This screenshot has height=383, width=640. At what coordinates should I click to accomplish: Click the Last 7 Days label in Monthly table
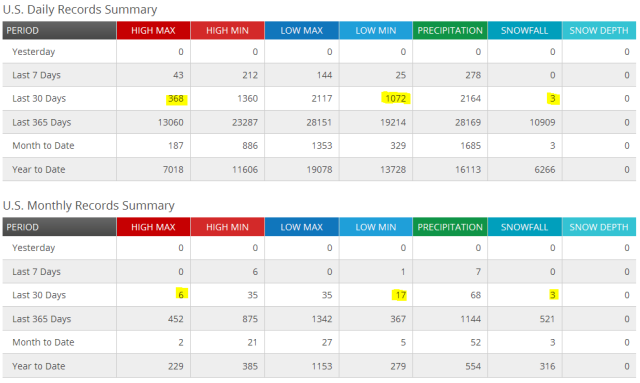(36, 272)
